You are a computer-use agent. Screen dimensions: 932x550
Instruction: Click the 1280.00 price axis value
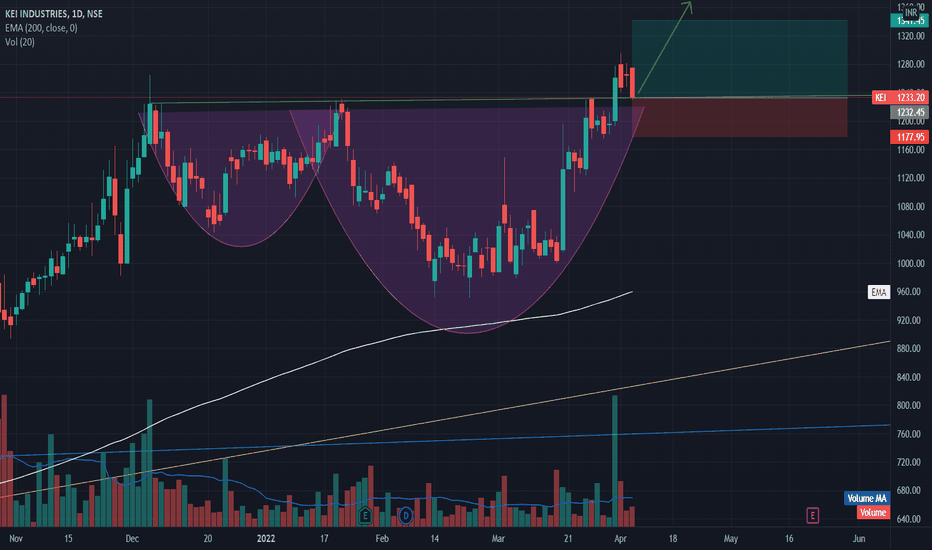tap(911, 64)
